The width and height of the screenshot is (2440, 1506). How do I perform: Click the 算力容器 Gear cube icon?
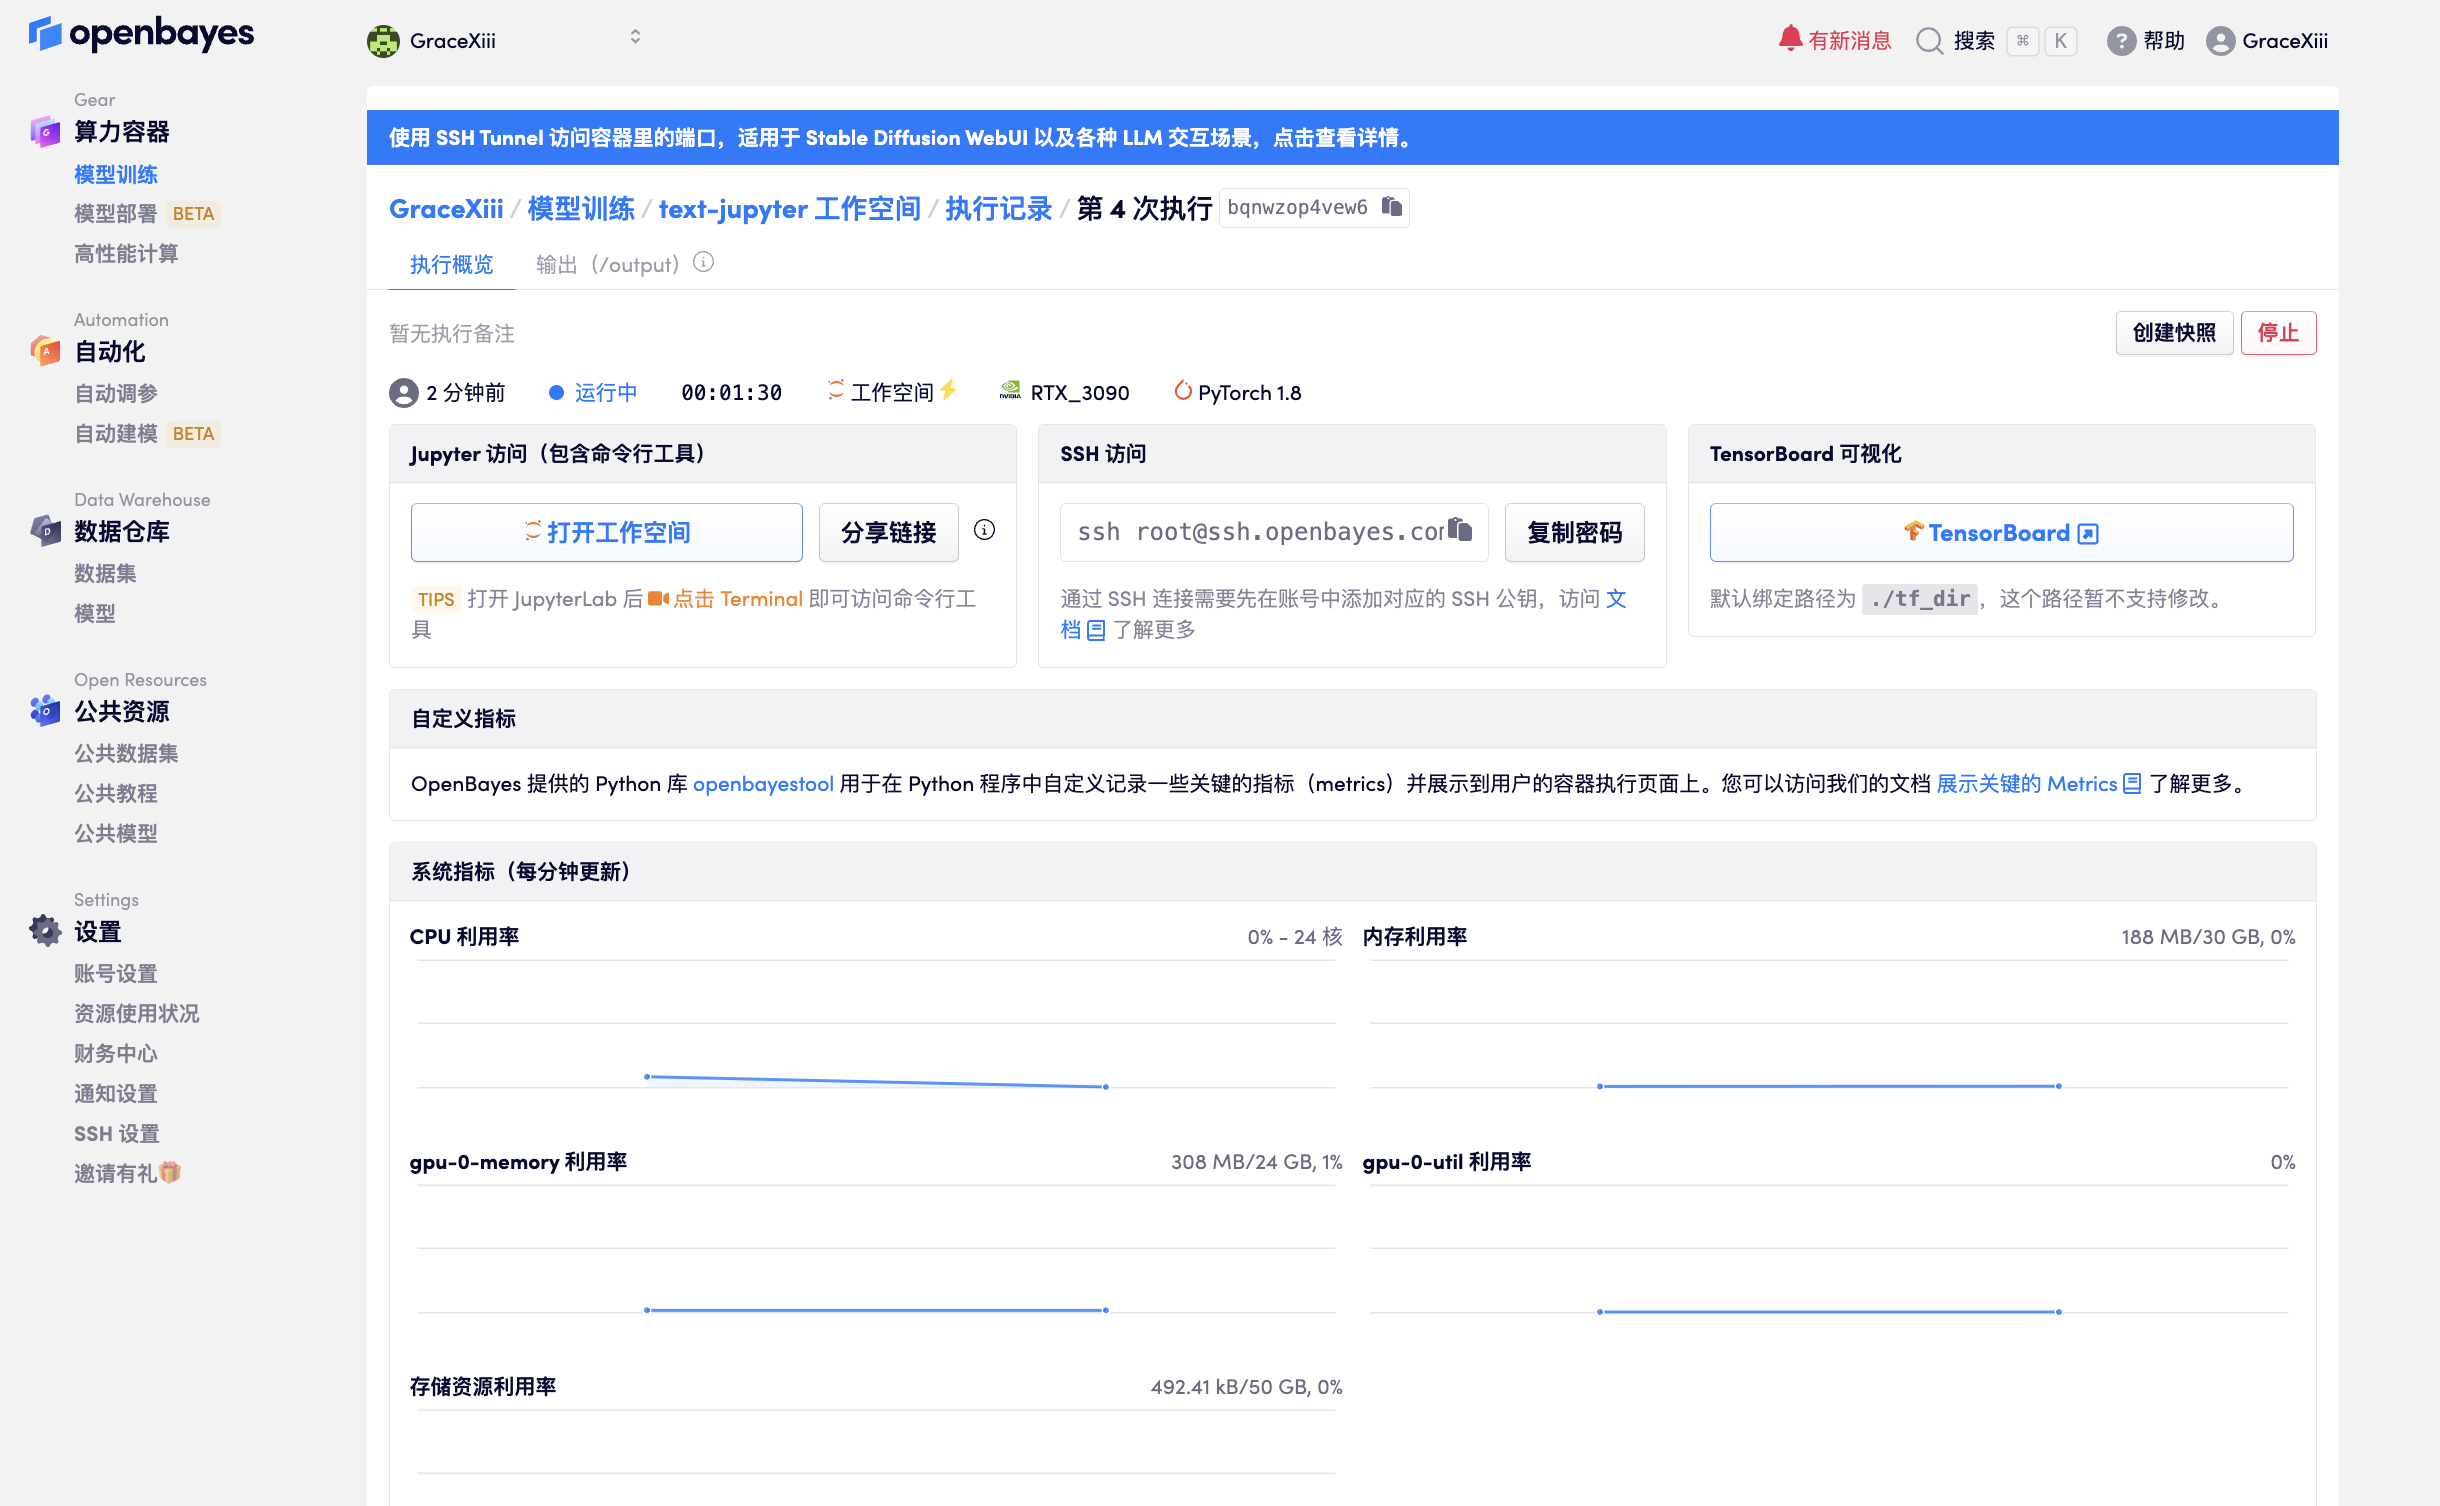coord(45,131)
